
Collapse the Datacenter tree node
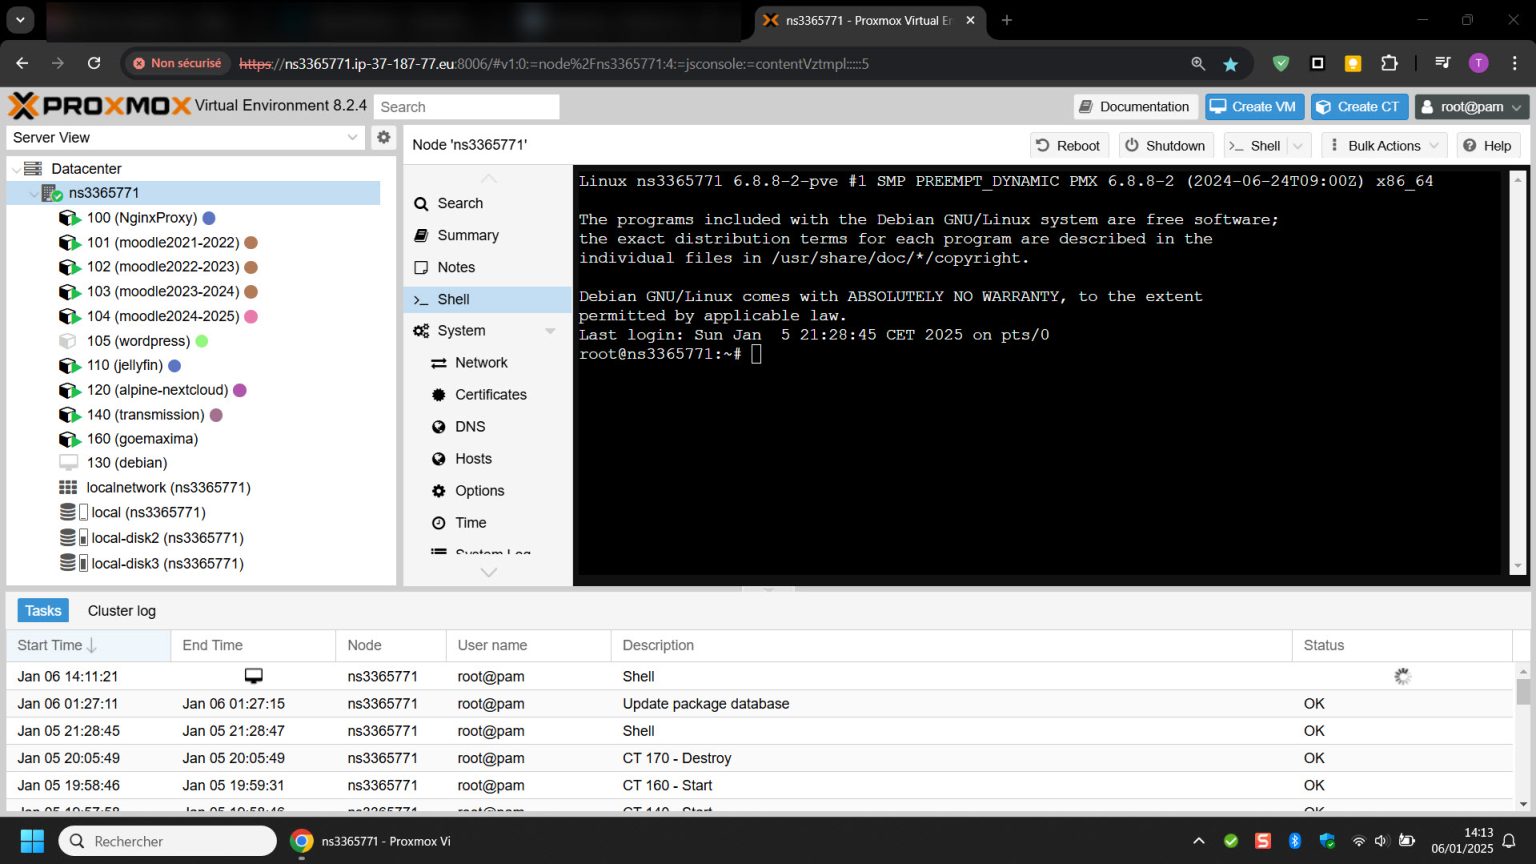coord(16,169)
